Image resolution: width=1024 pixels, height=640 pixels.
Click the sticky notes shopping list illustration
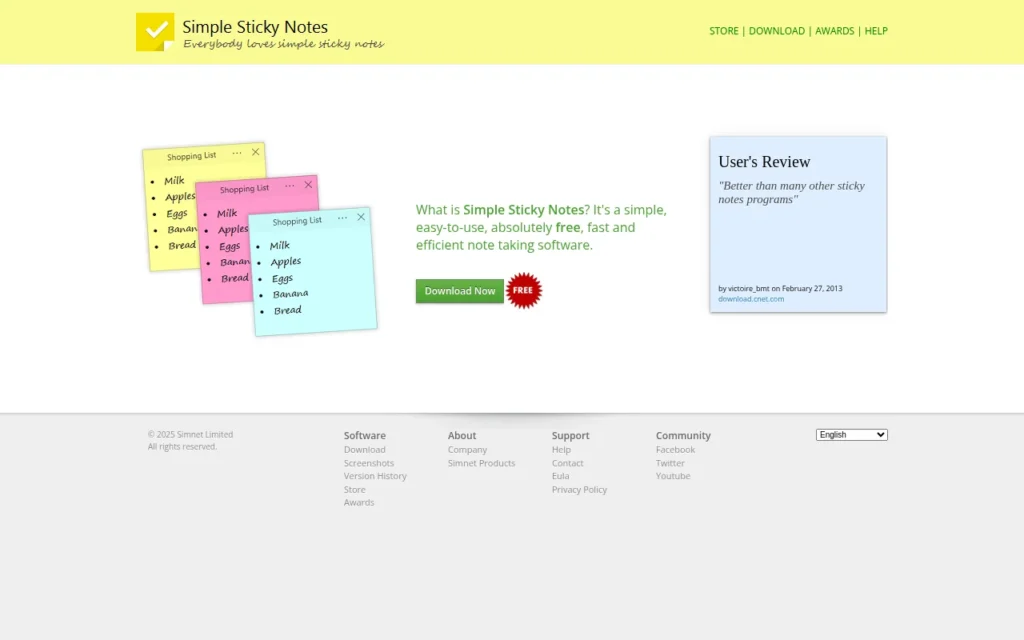coord(260,239)
